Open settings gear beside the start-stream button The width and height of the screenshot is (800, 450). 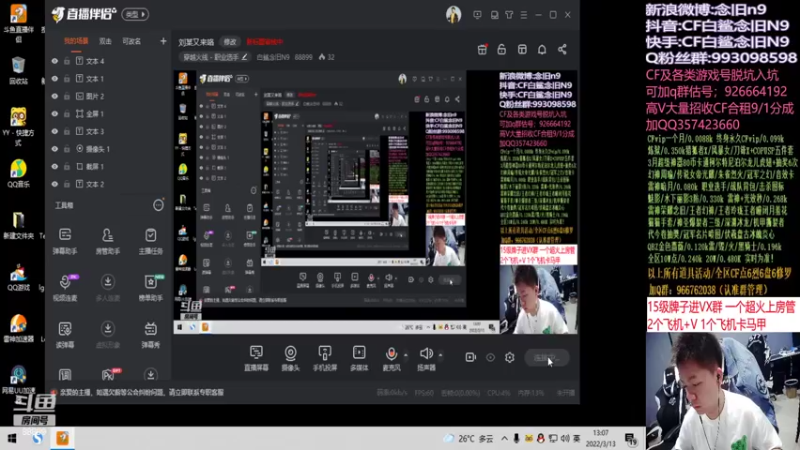coord(510,358)
